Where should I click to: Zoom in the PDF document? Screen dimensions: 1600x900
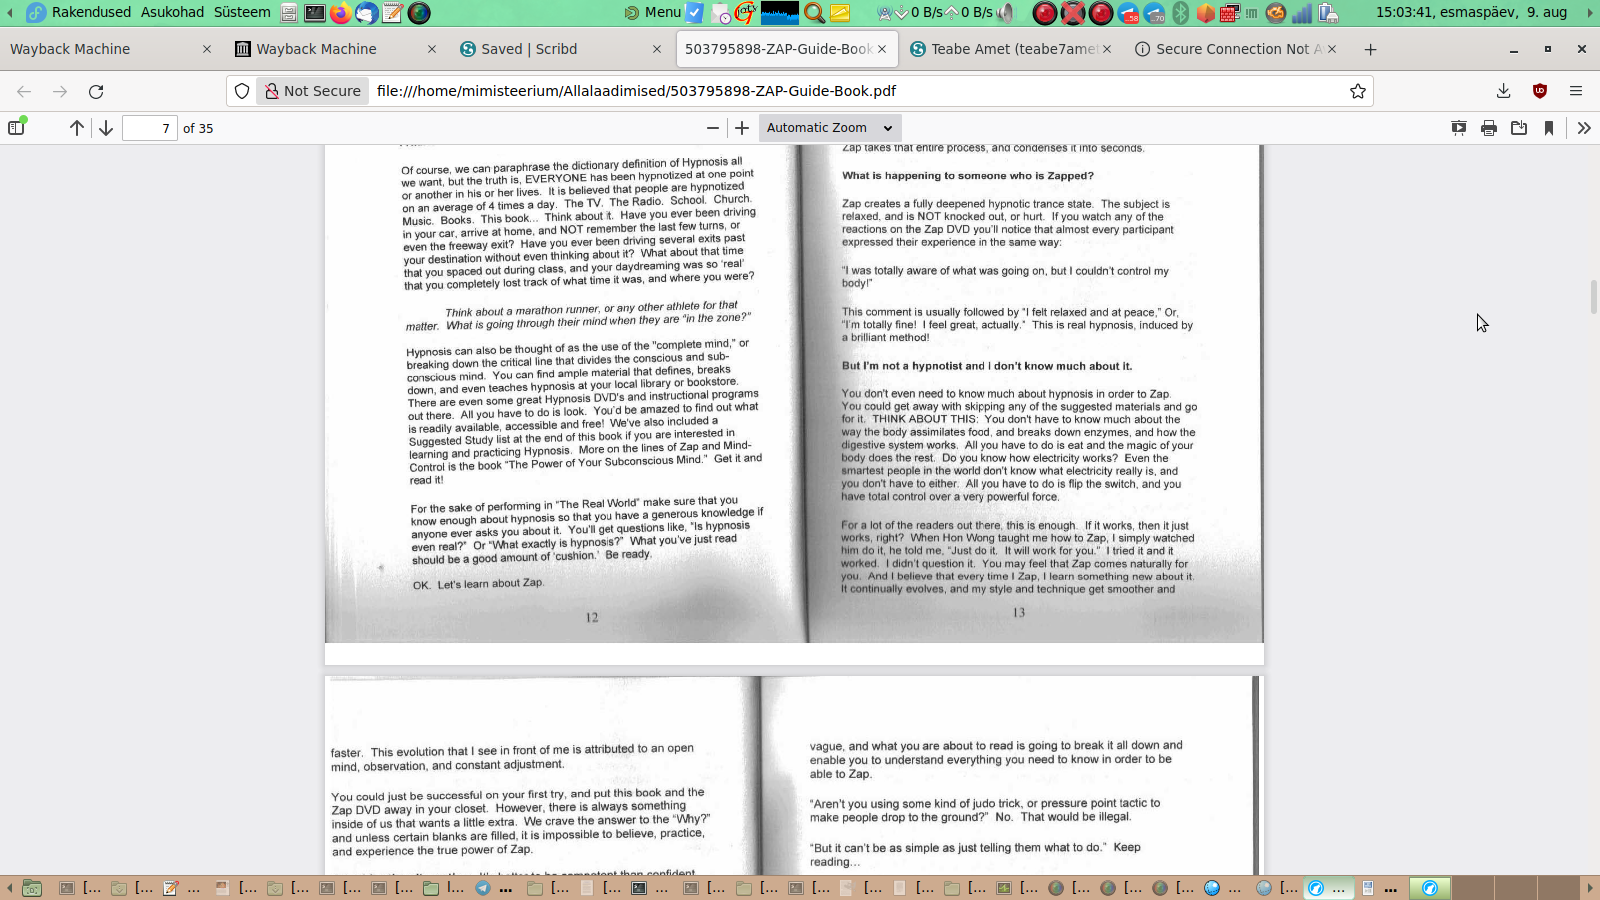[742, 128]
